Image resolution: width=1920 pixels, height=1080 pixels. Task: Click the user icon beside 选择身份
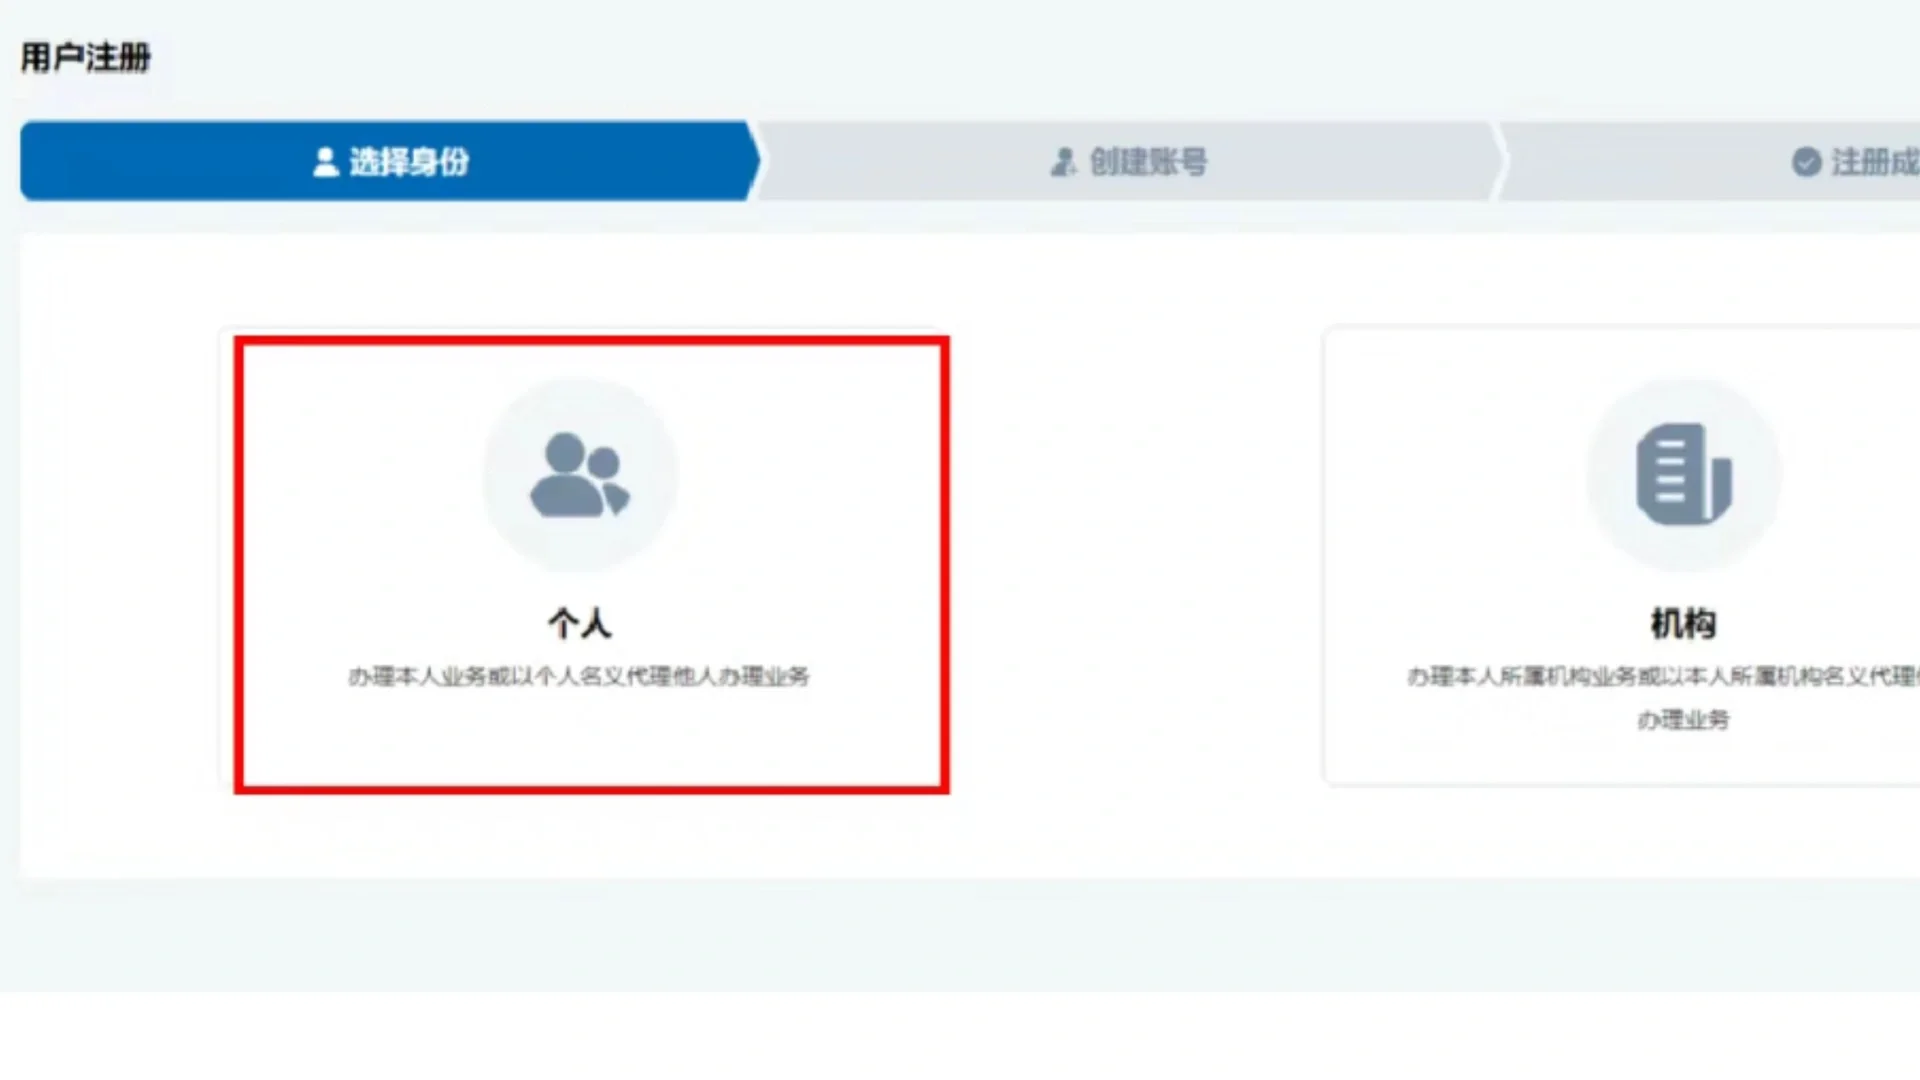tap(326, 162)
